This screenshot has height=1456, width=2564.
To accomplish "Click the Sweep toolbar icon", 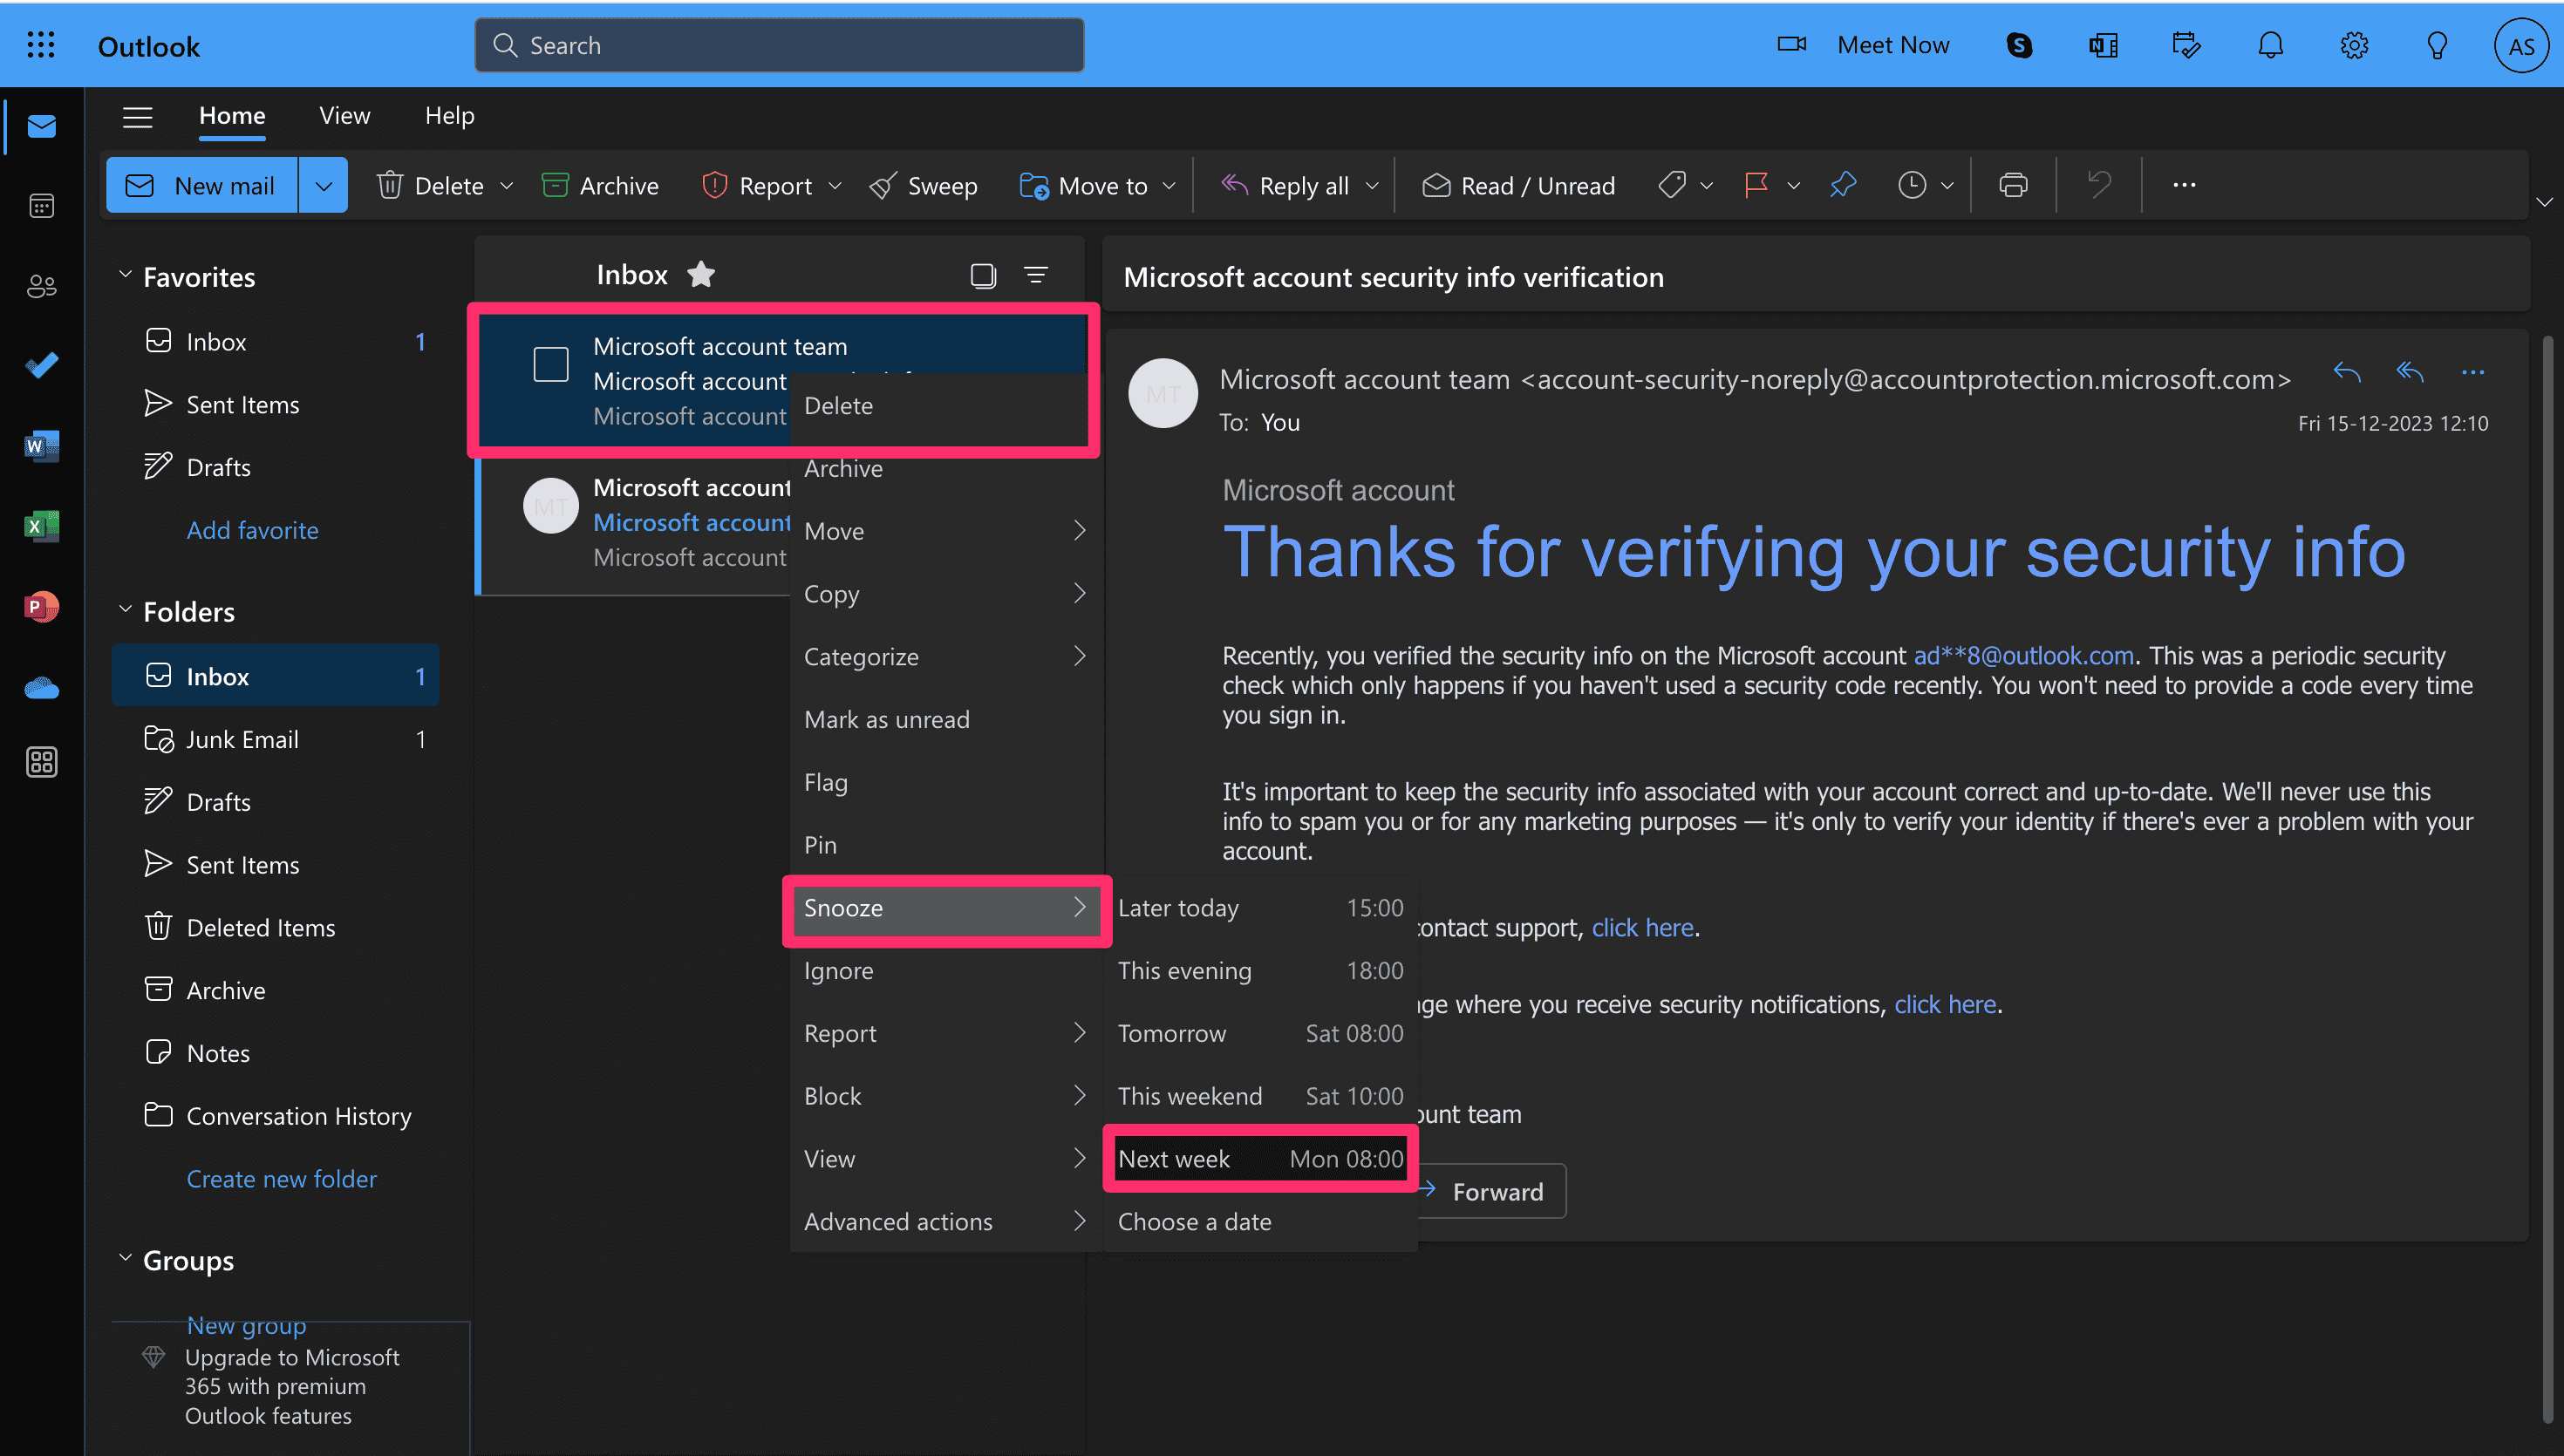I will [923, 183].
